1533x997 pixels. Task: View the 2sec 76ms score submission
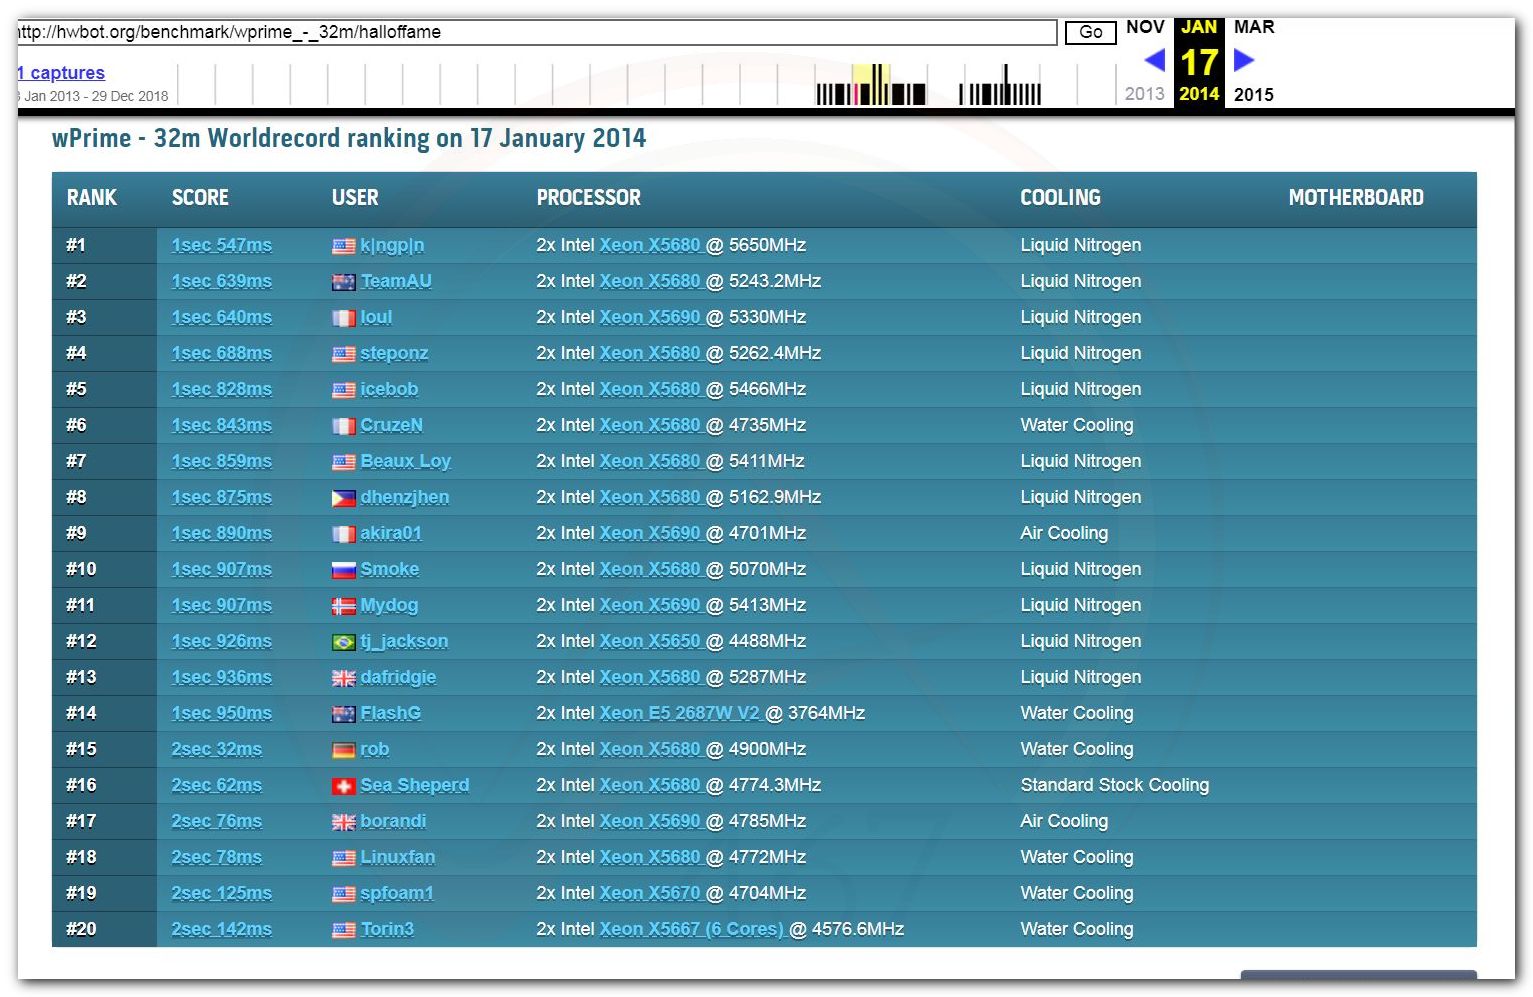click(216, 821)
